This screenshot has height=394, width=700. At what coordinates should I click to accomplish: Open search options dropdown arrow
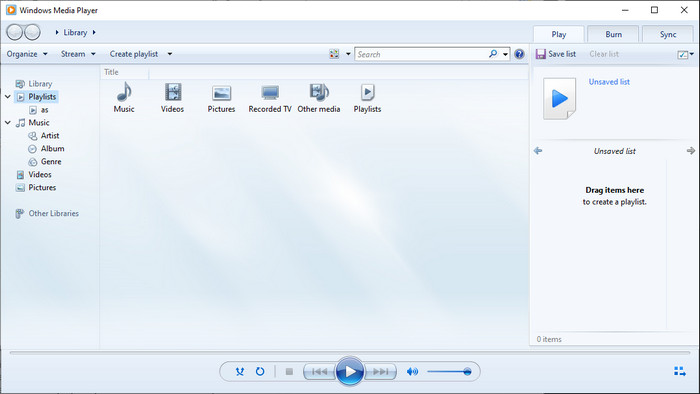[x=505, y=54]
